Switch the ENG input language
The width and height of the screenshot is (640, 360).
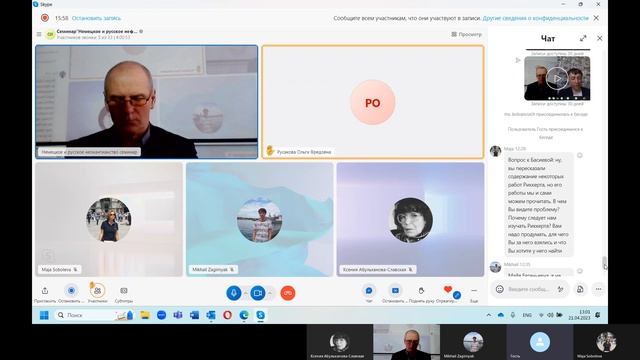tap(527, 315)
